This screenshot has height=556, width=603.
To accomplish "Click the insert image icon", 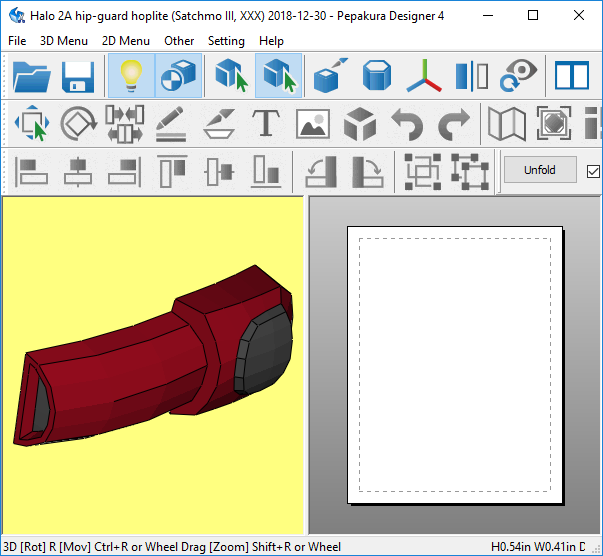I will click(x=313, y=123).
